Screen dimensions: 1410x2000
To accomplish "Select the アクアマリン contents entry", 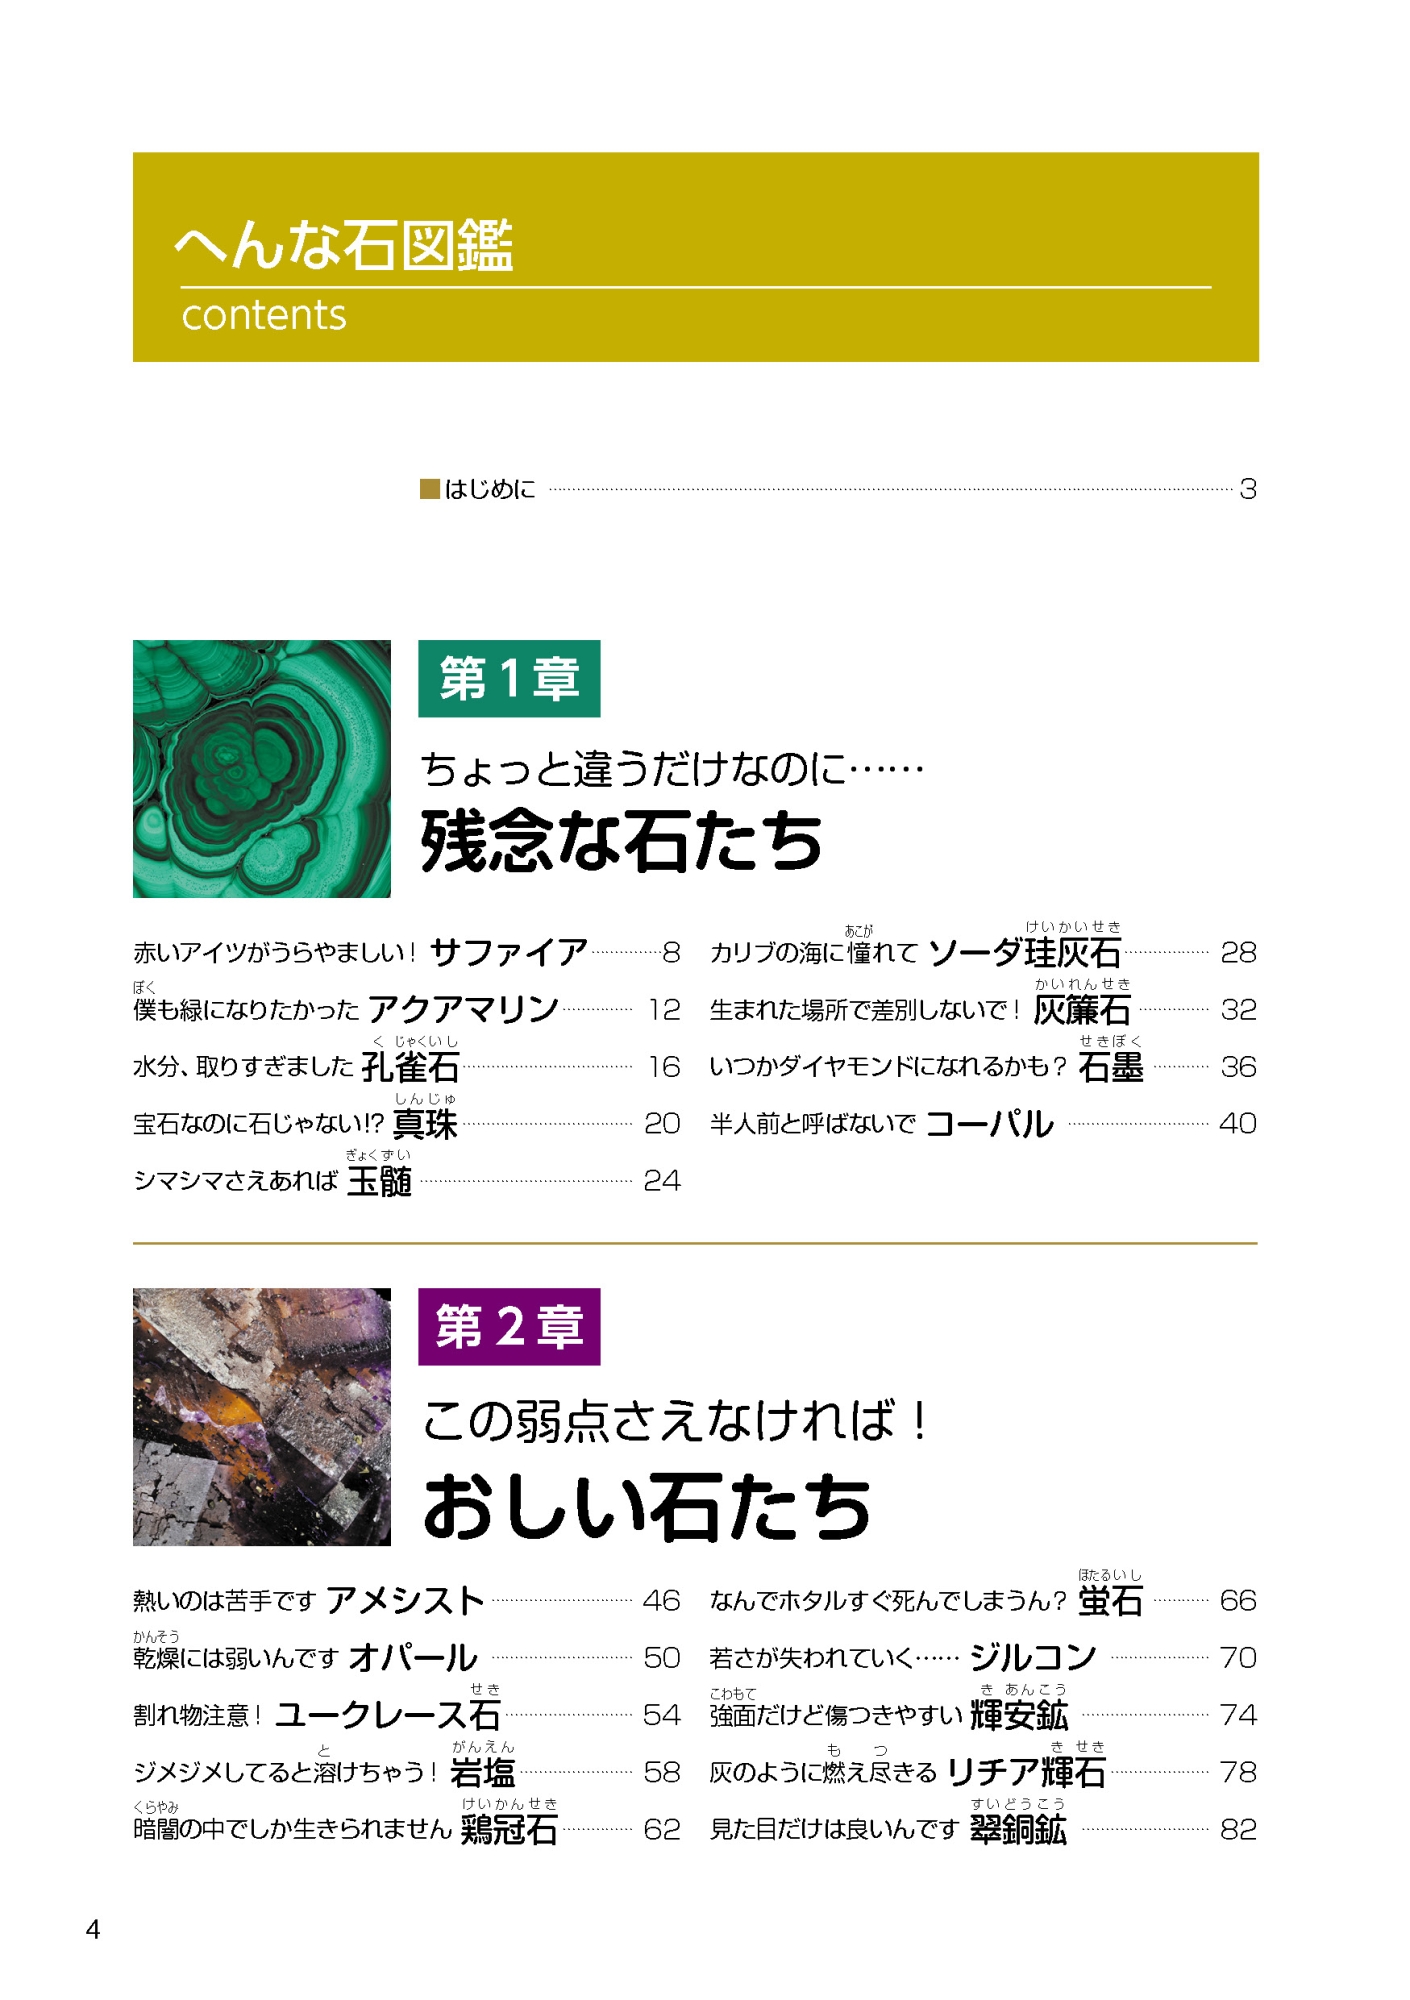I will (407, 1009).
